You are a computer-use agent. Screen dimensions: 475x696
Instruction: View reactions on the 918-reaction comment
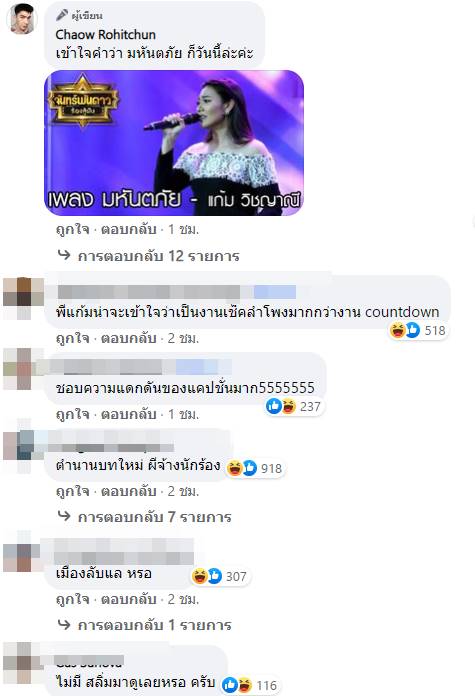coord(255,468)
